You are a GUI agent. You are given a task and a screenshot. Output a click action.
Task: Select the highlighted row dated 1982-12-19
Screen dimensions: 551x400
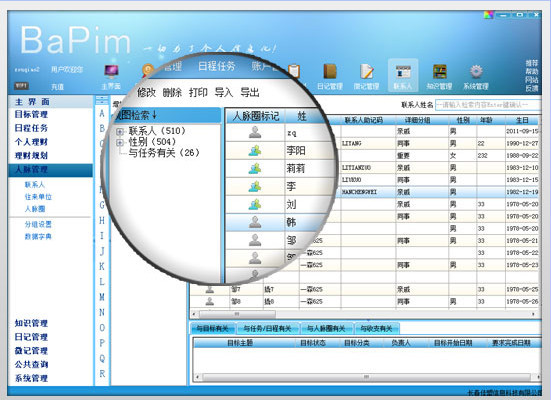pos(437,192)
